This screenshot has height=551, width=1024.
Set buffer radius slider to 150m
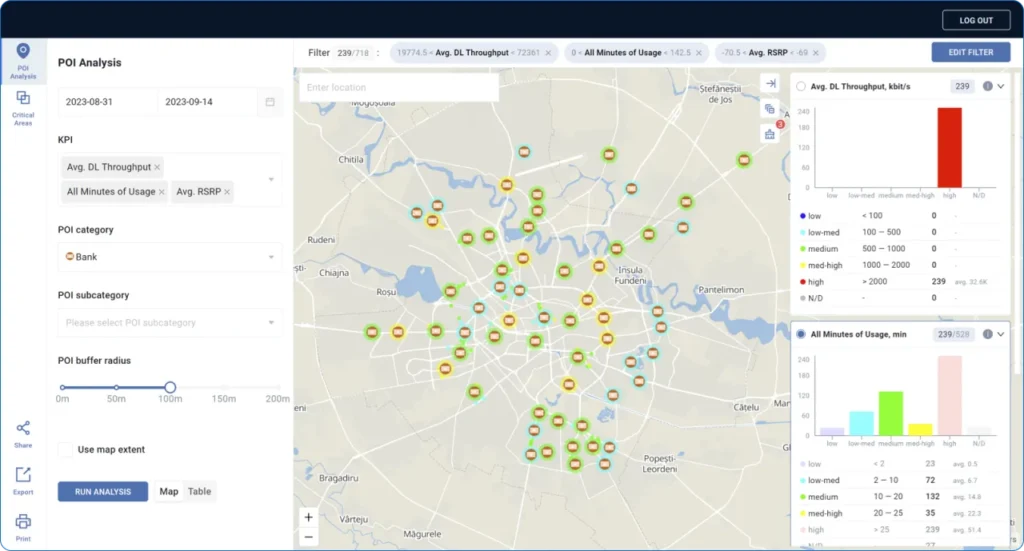coord(224,388)
